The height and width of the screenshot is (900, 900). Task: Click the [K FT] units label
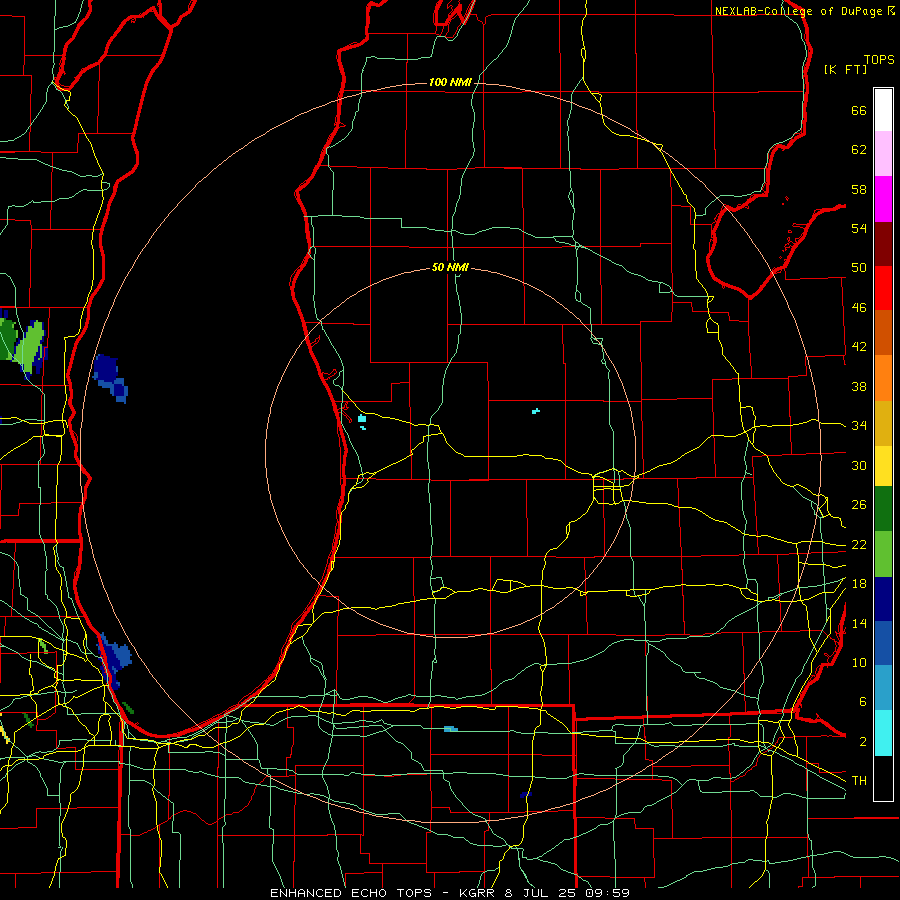point(845,69)
